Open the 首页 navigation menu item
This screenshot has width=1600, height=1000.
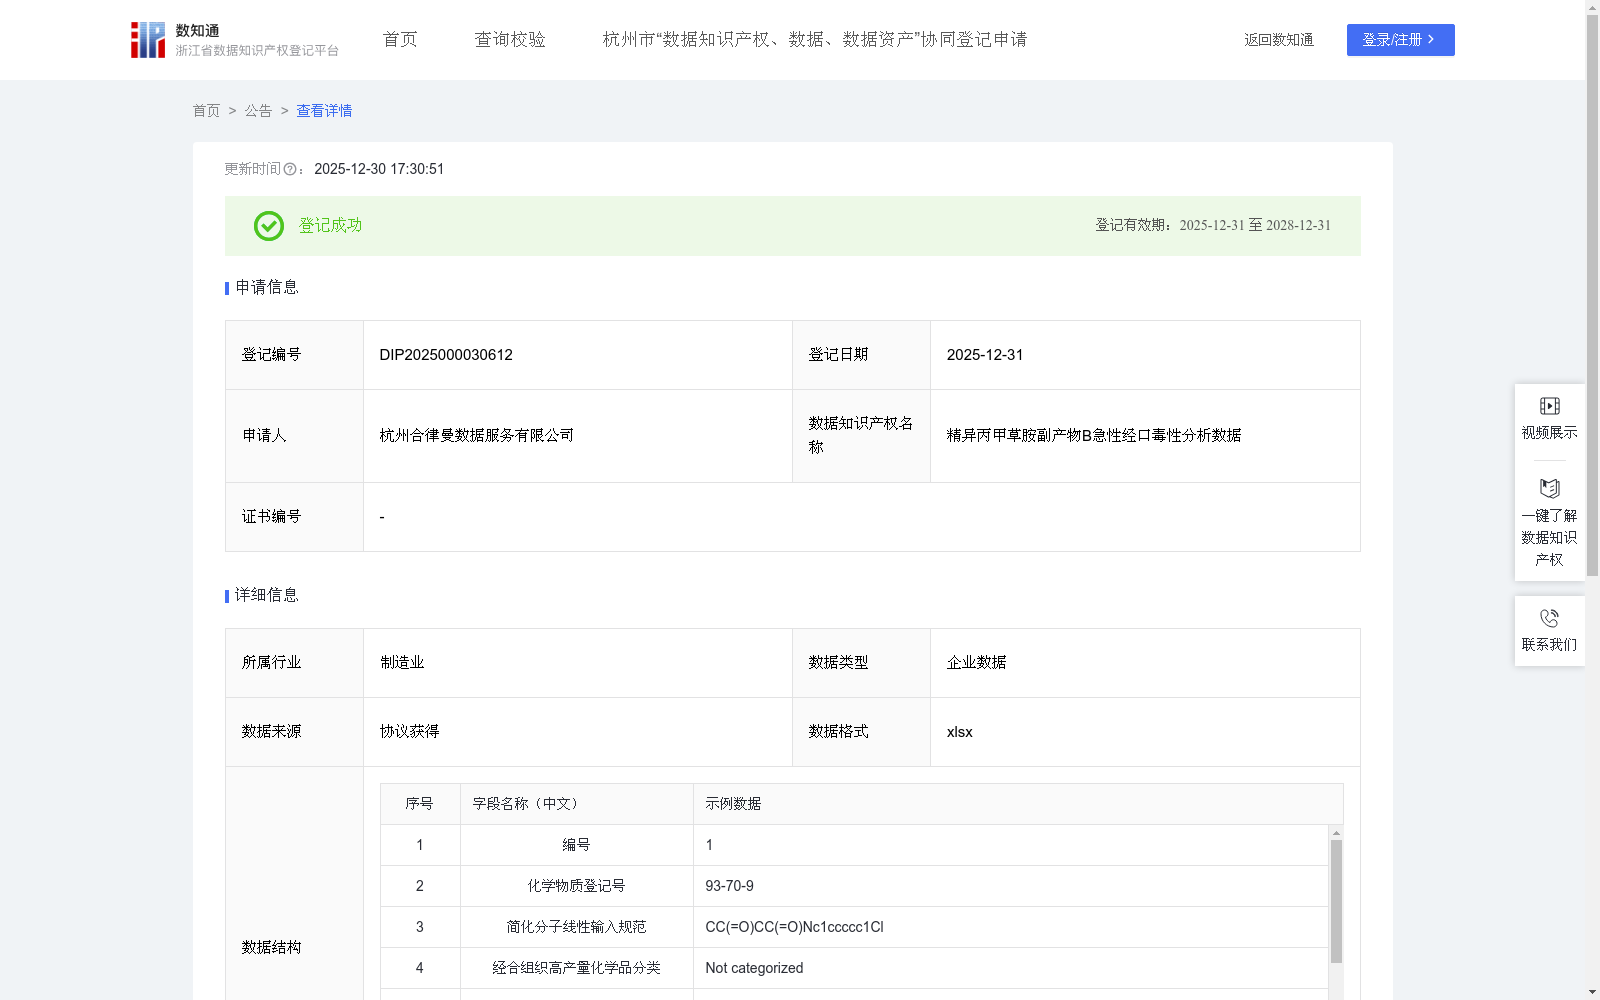(x=400, y=40)
